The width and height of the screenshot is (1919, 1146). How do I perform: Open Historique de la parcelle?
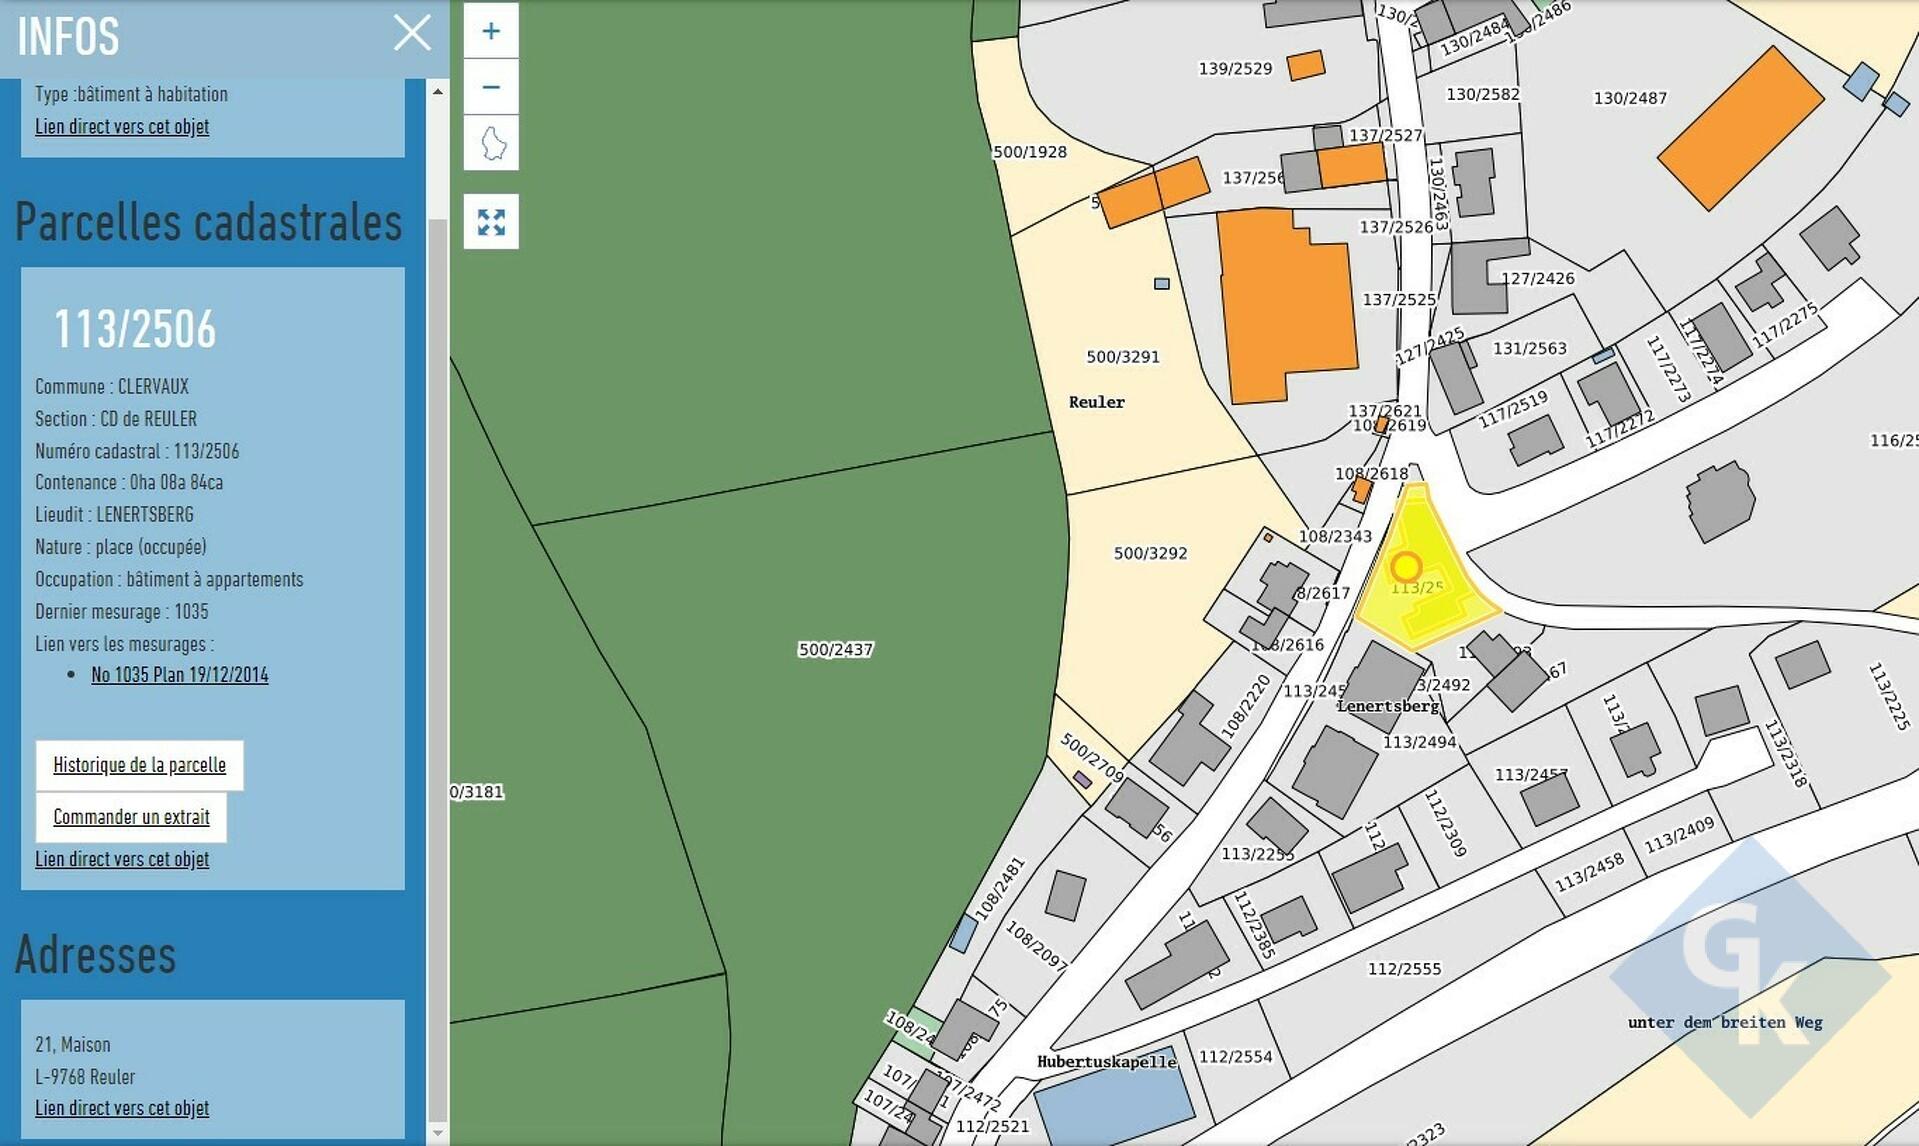pyautogui.click(x=139, y=765)
